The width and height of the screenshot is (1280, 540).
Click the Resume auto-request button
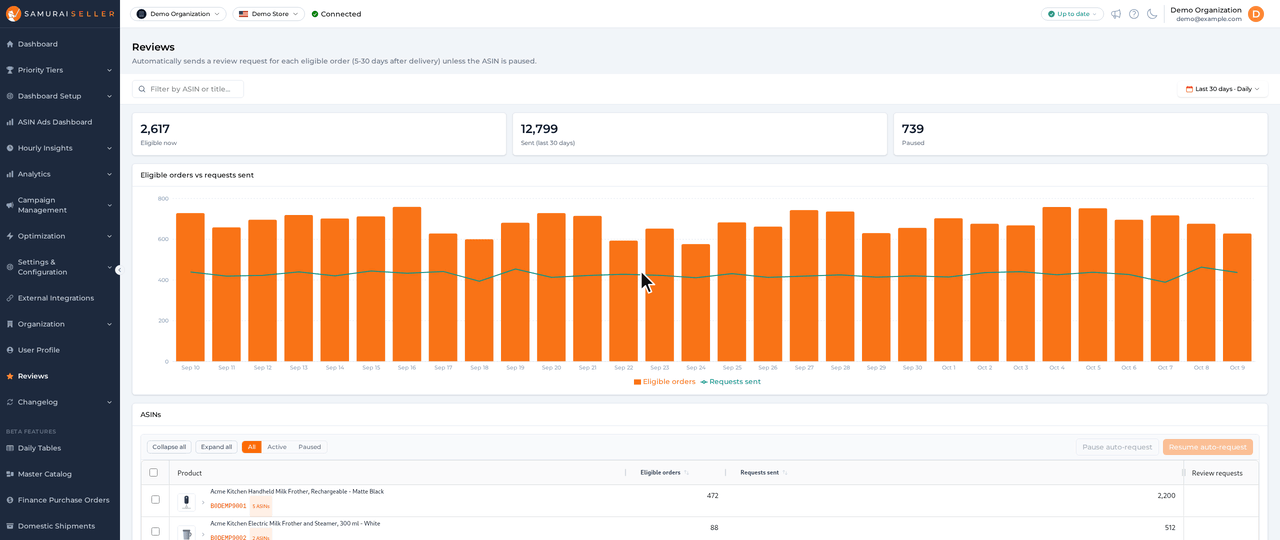(1208, 447)
